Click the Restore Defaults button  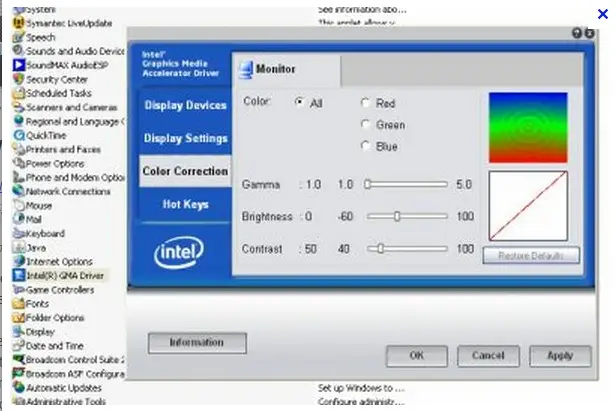[x=531, y=256]
